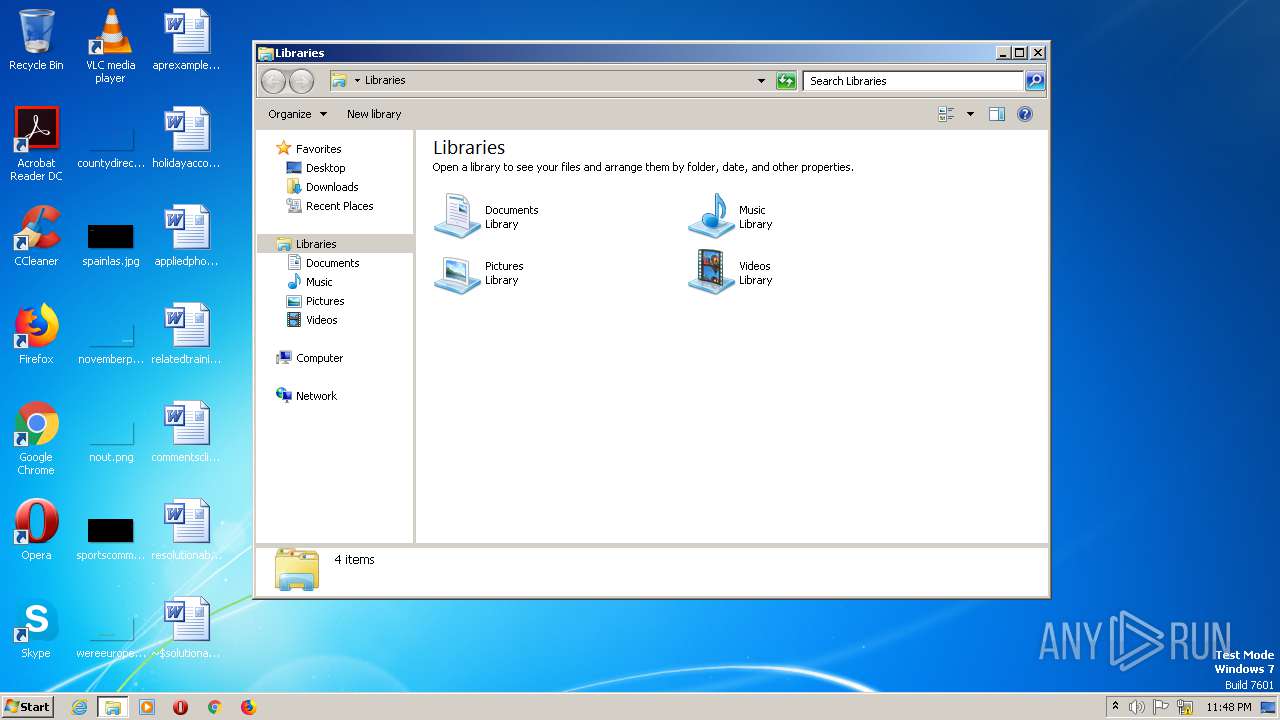Screen dimensions: 1280x720
Task: Open the Pictures library icon
Action: click(x=457, y=272)
